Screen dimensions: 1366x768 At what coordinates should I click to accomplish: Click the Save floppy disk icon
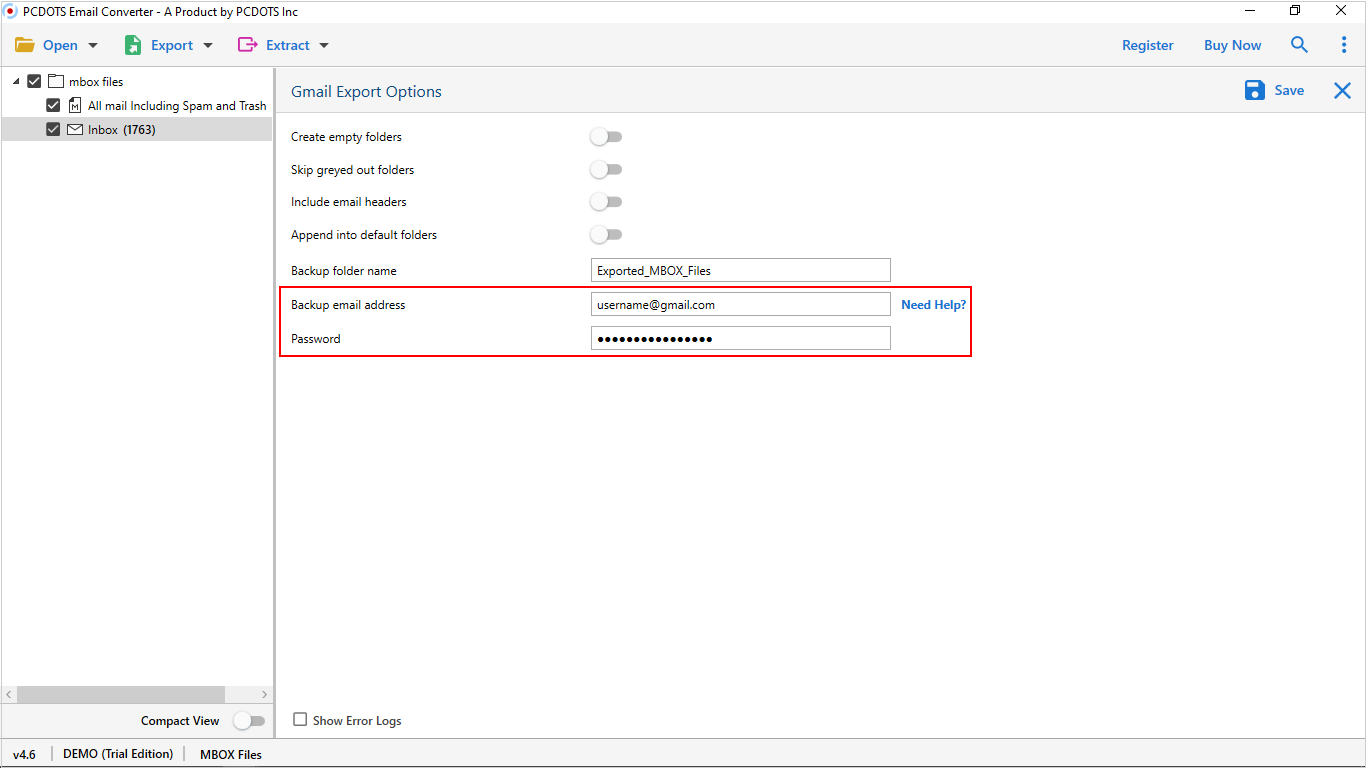[1254, 91]
